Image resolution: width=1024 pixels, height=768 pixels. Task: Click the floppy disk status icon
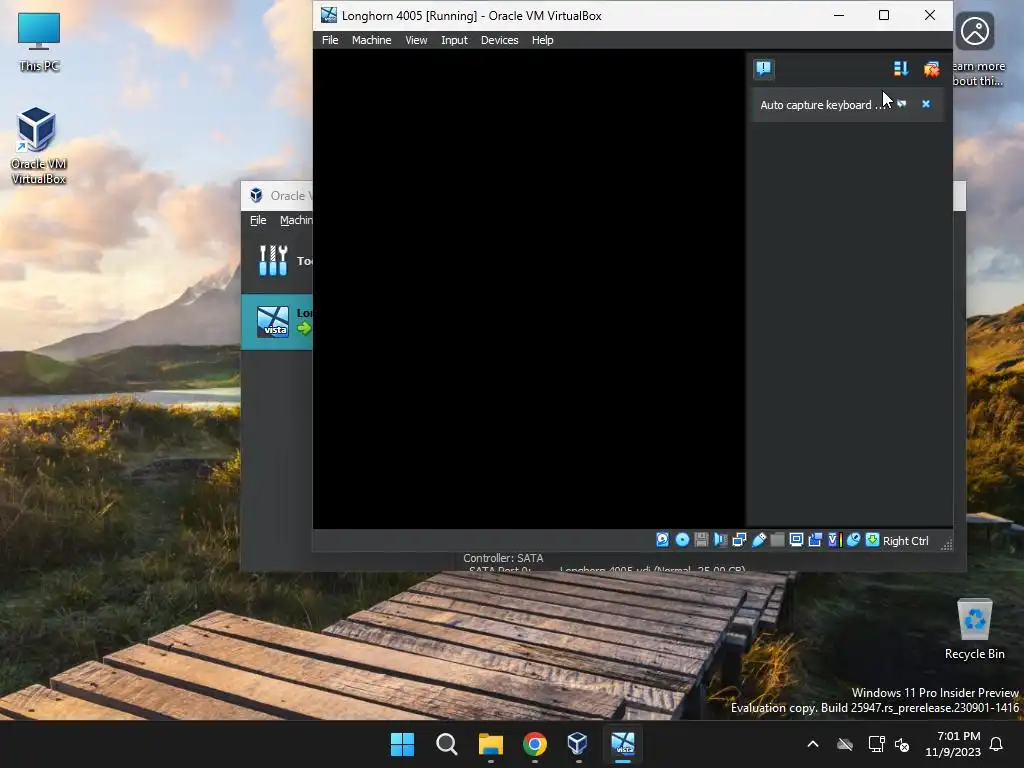(x=701, y=539)
